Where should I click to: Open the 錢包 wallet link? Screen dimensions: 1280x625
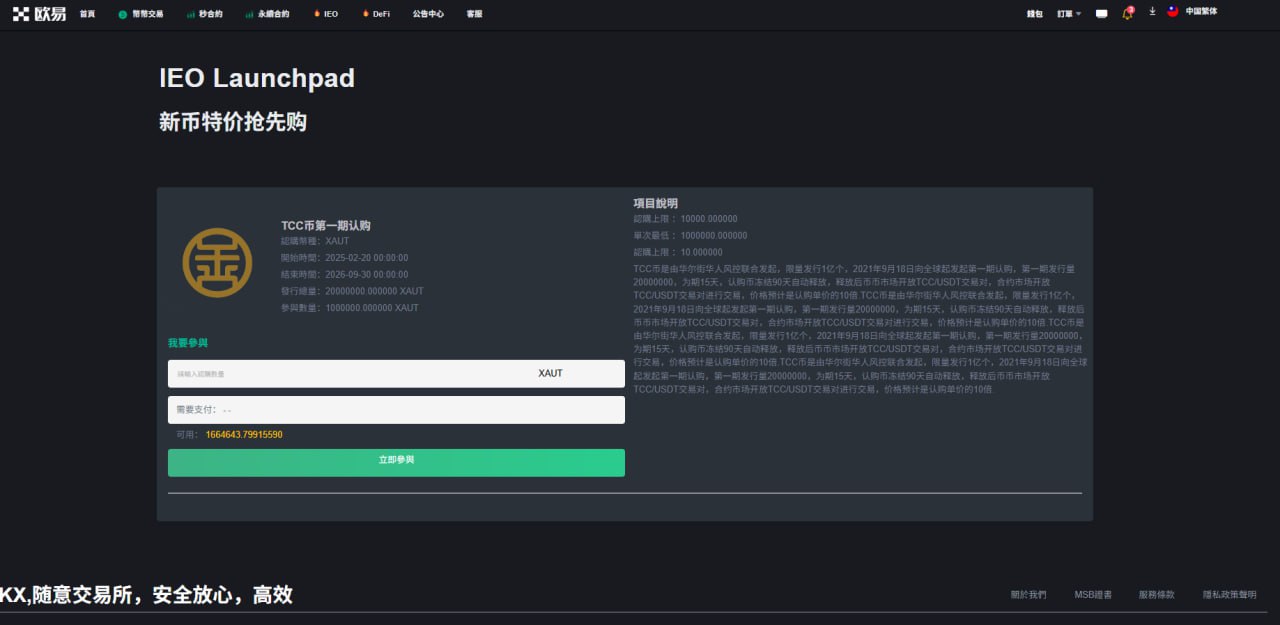[x=1034, y=14]
